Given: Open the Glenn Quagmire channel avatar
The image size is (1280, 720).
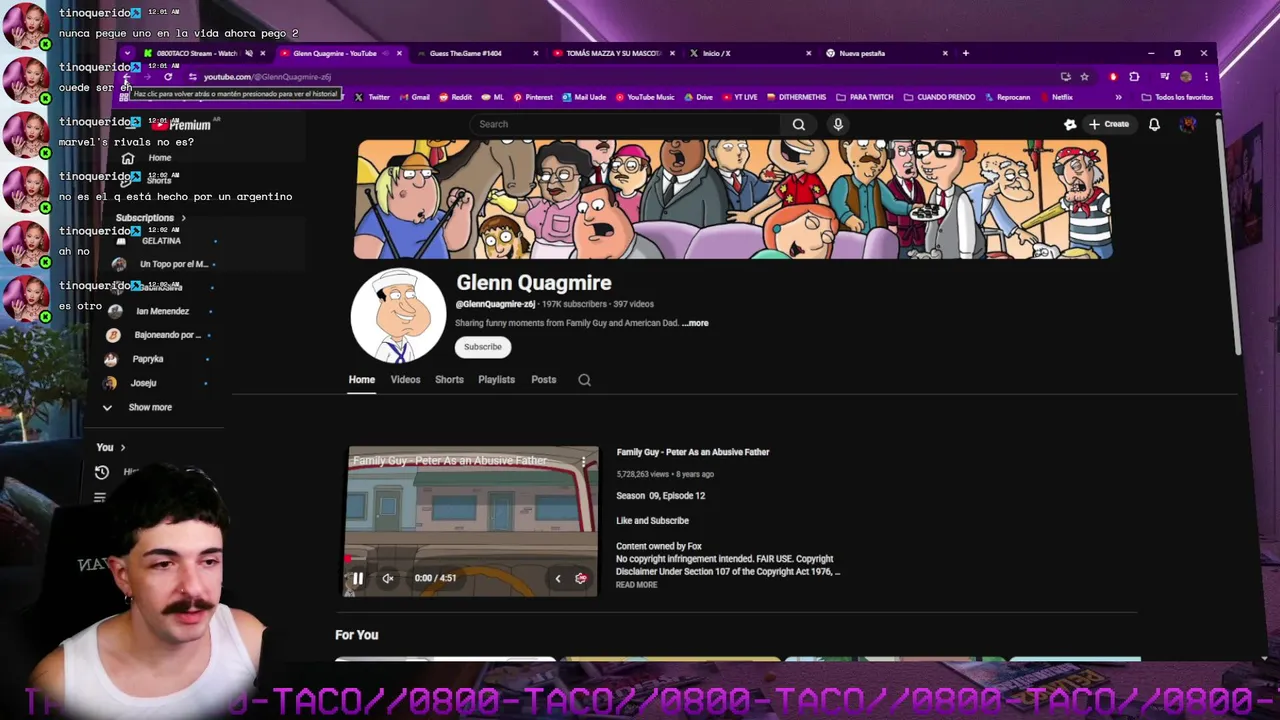Looking at the screenshot, I should coord(398,315).
